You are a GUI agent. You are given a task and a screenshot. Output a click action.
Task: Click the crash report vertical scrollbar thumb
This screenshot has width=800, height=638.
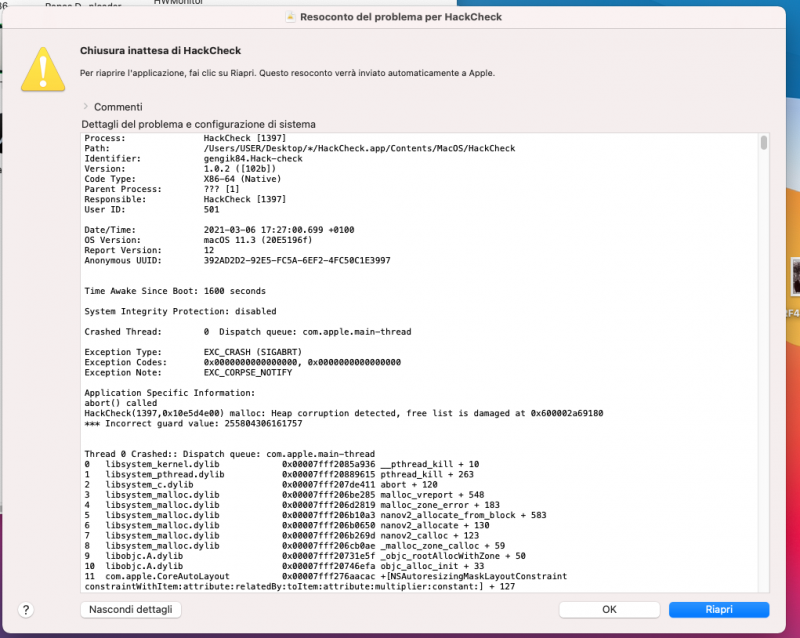[763, 143]
